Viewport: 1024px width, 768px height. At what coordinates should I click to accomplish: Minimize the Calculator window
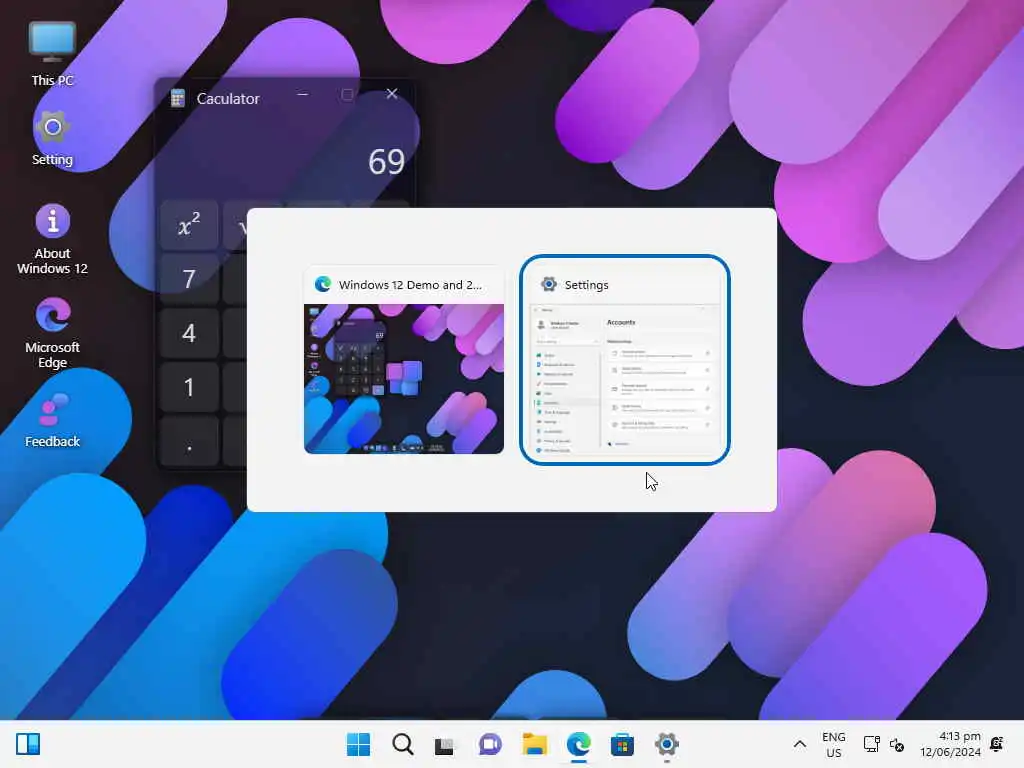302,95
